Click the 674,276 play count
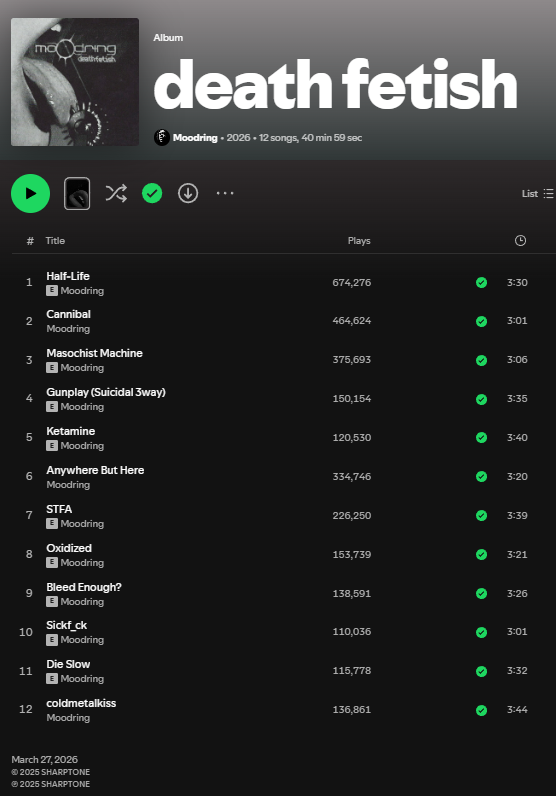The image size is (556, 796). coord(352,282)
